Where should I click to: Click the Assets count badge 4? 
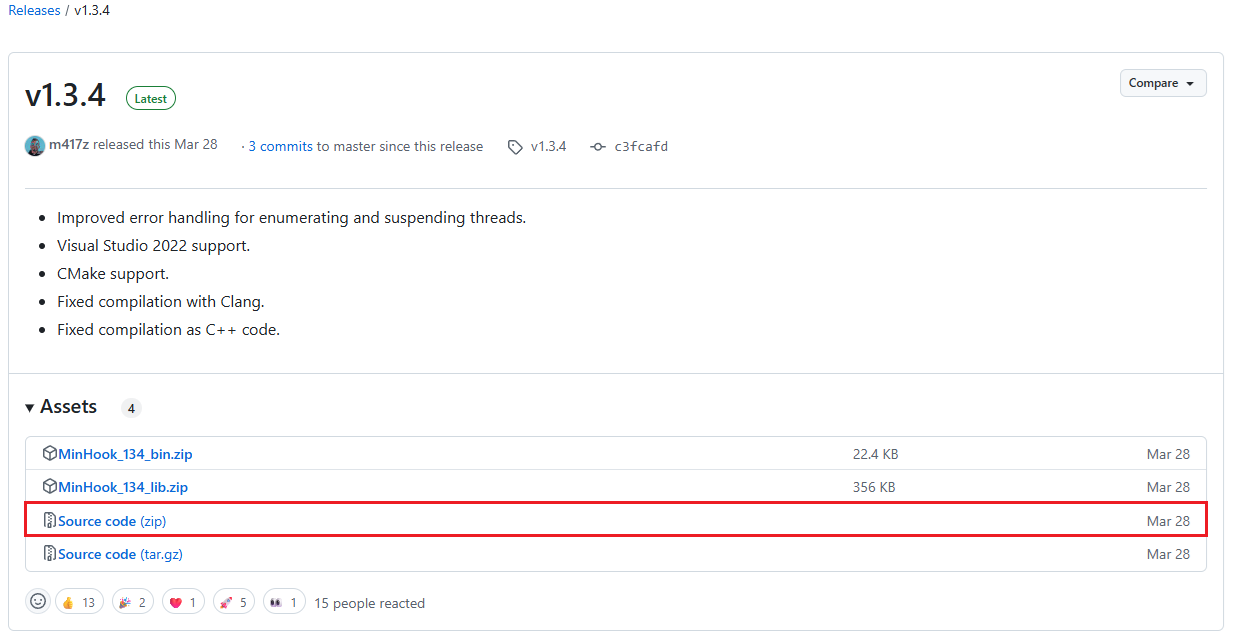(131, 408)
